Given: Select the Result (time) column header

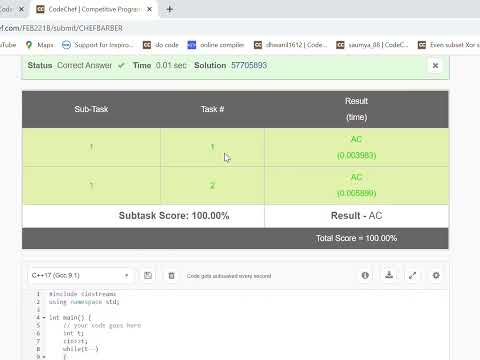Looking at the screenshot, I should (x=356, y=109).
